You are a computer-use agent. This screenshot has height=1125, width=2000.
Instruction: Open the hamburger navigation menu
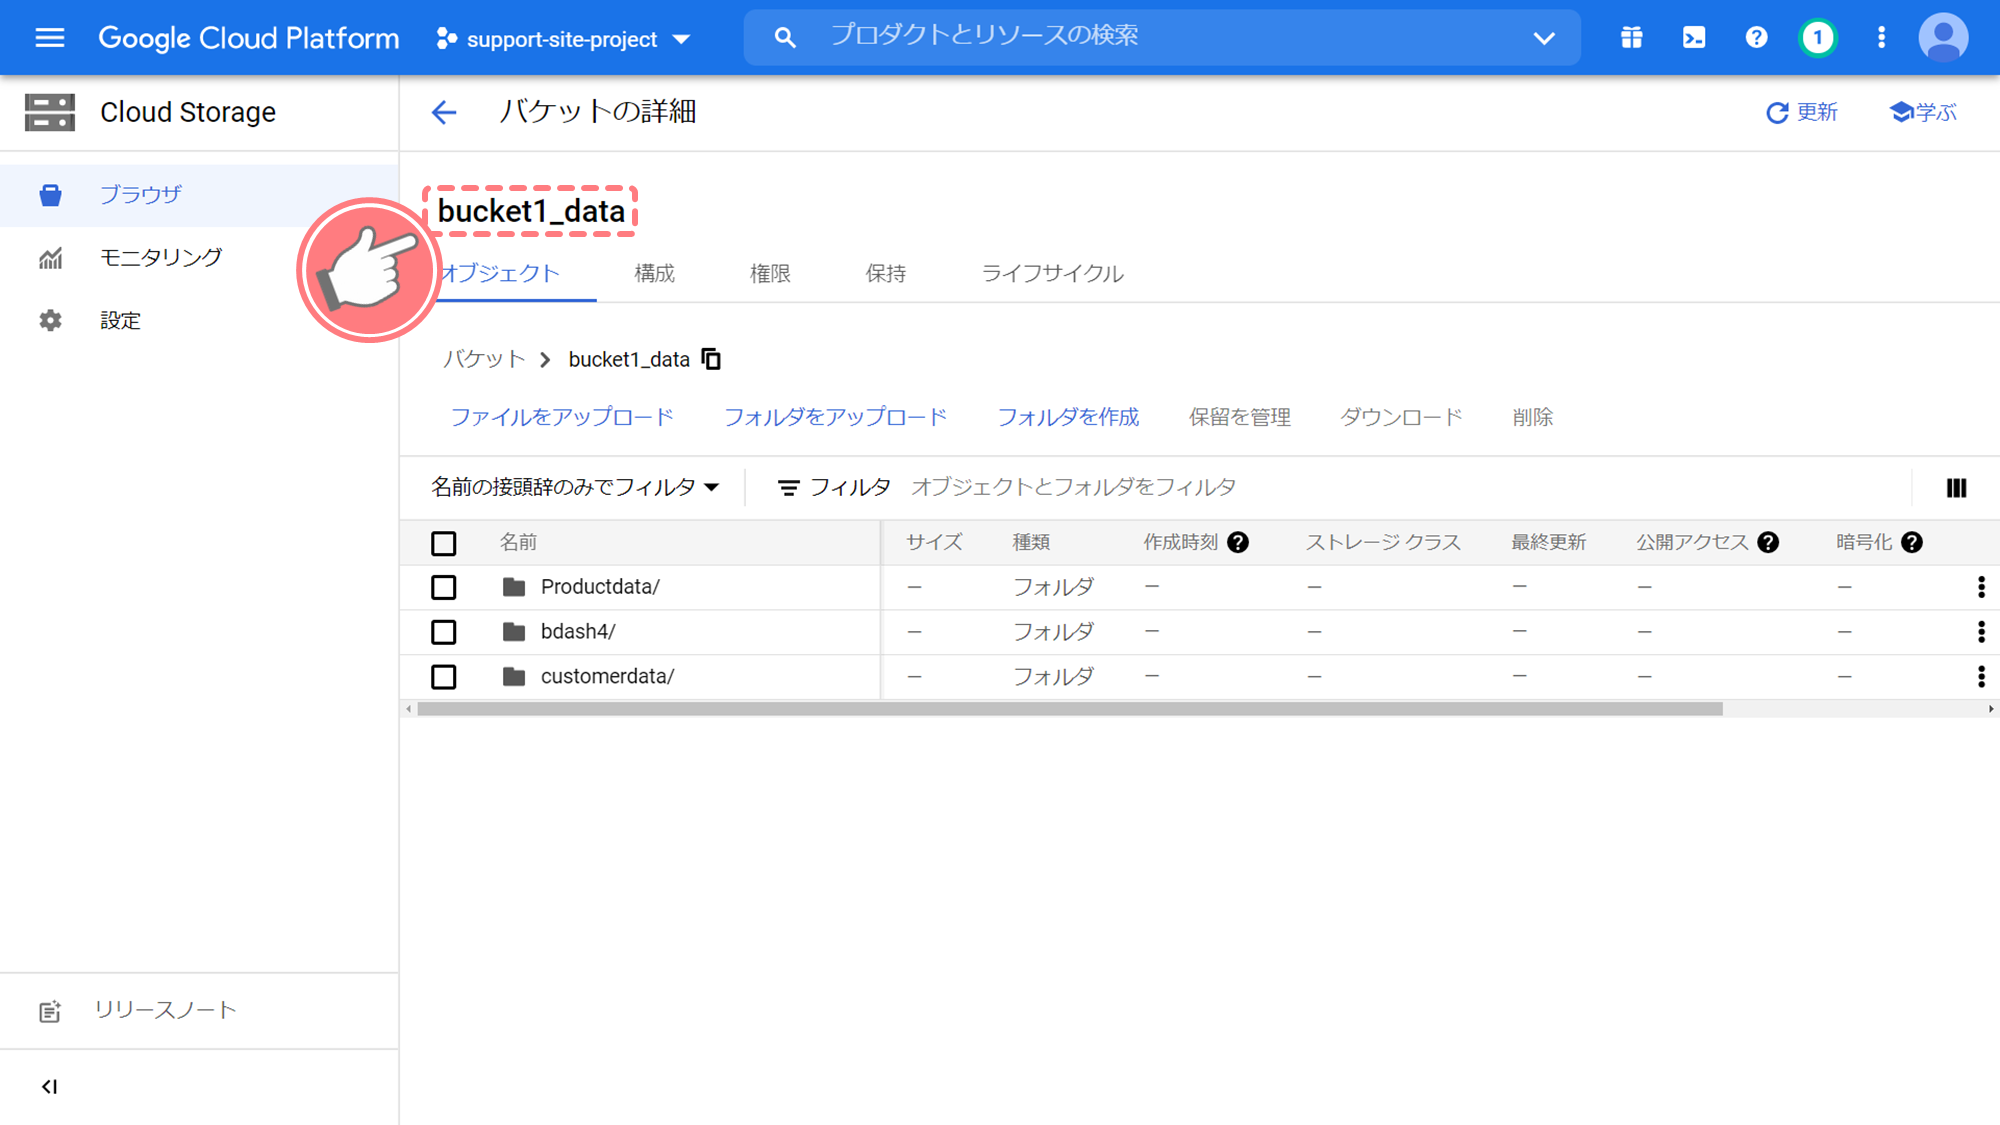point(49,38)
